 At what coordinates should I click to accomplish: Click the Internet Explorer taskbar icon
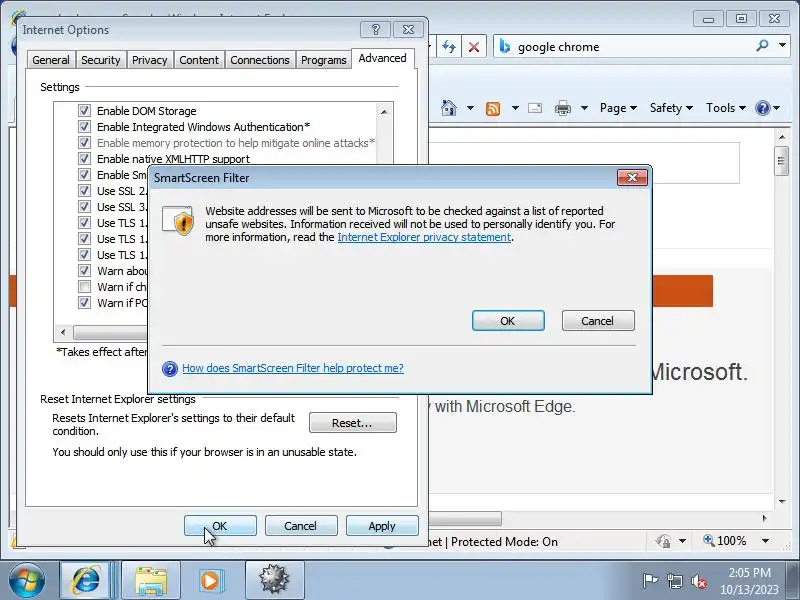pos(87,580)
